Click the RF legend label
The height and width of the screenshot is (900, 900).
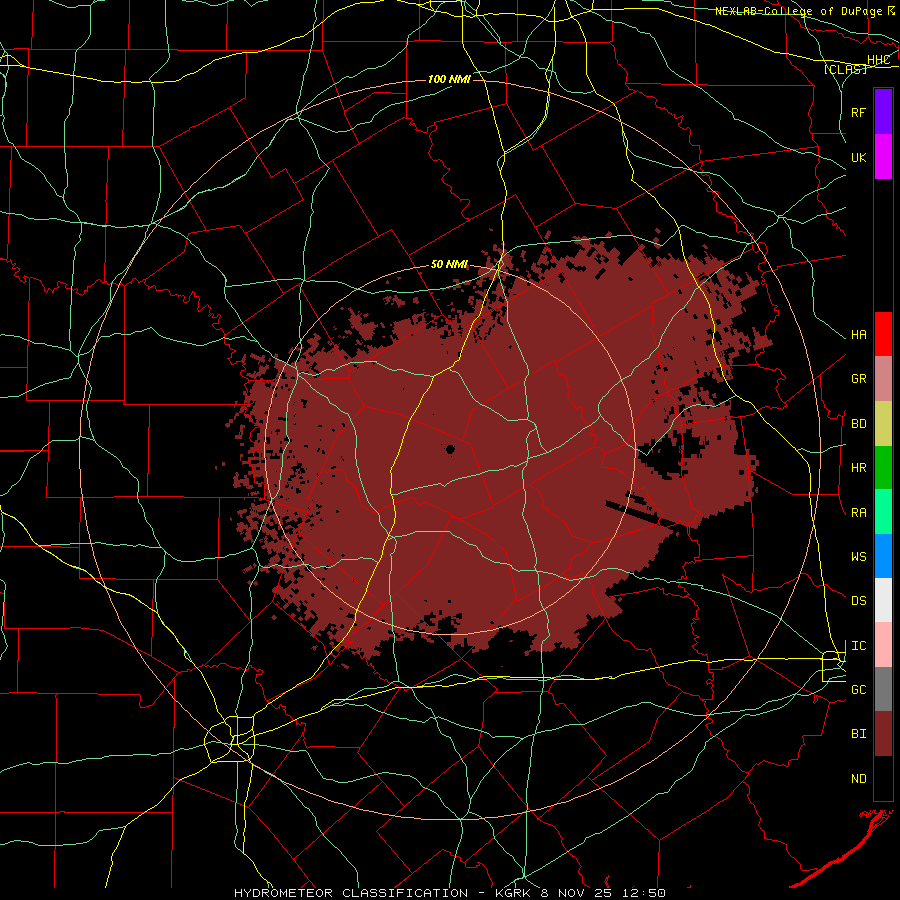click(858, 112)
